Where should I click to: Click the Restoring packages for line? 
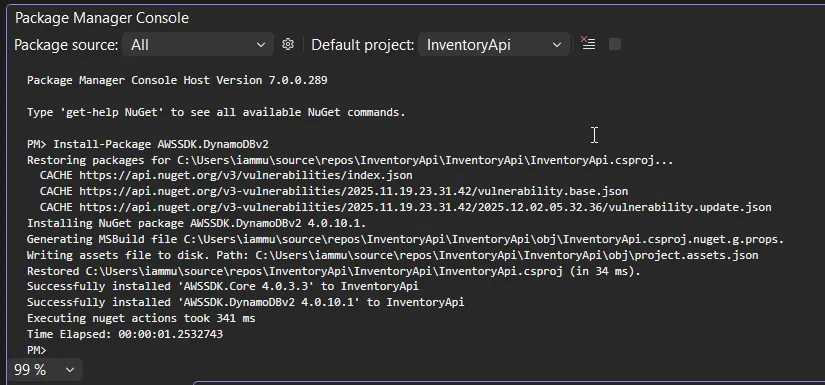(x=350, y=160)
